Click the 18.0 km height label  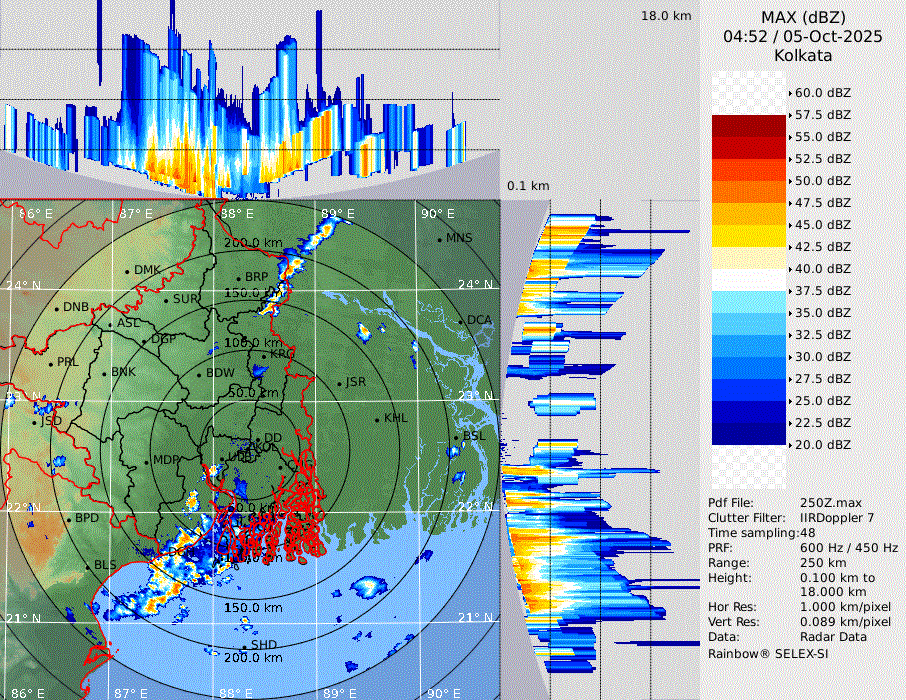click(x=666, y=16)
